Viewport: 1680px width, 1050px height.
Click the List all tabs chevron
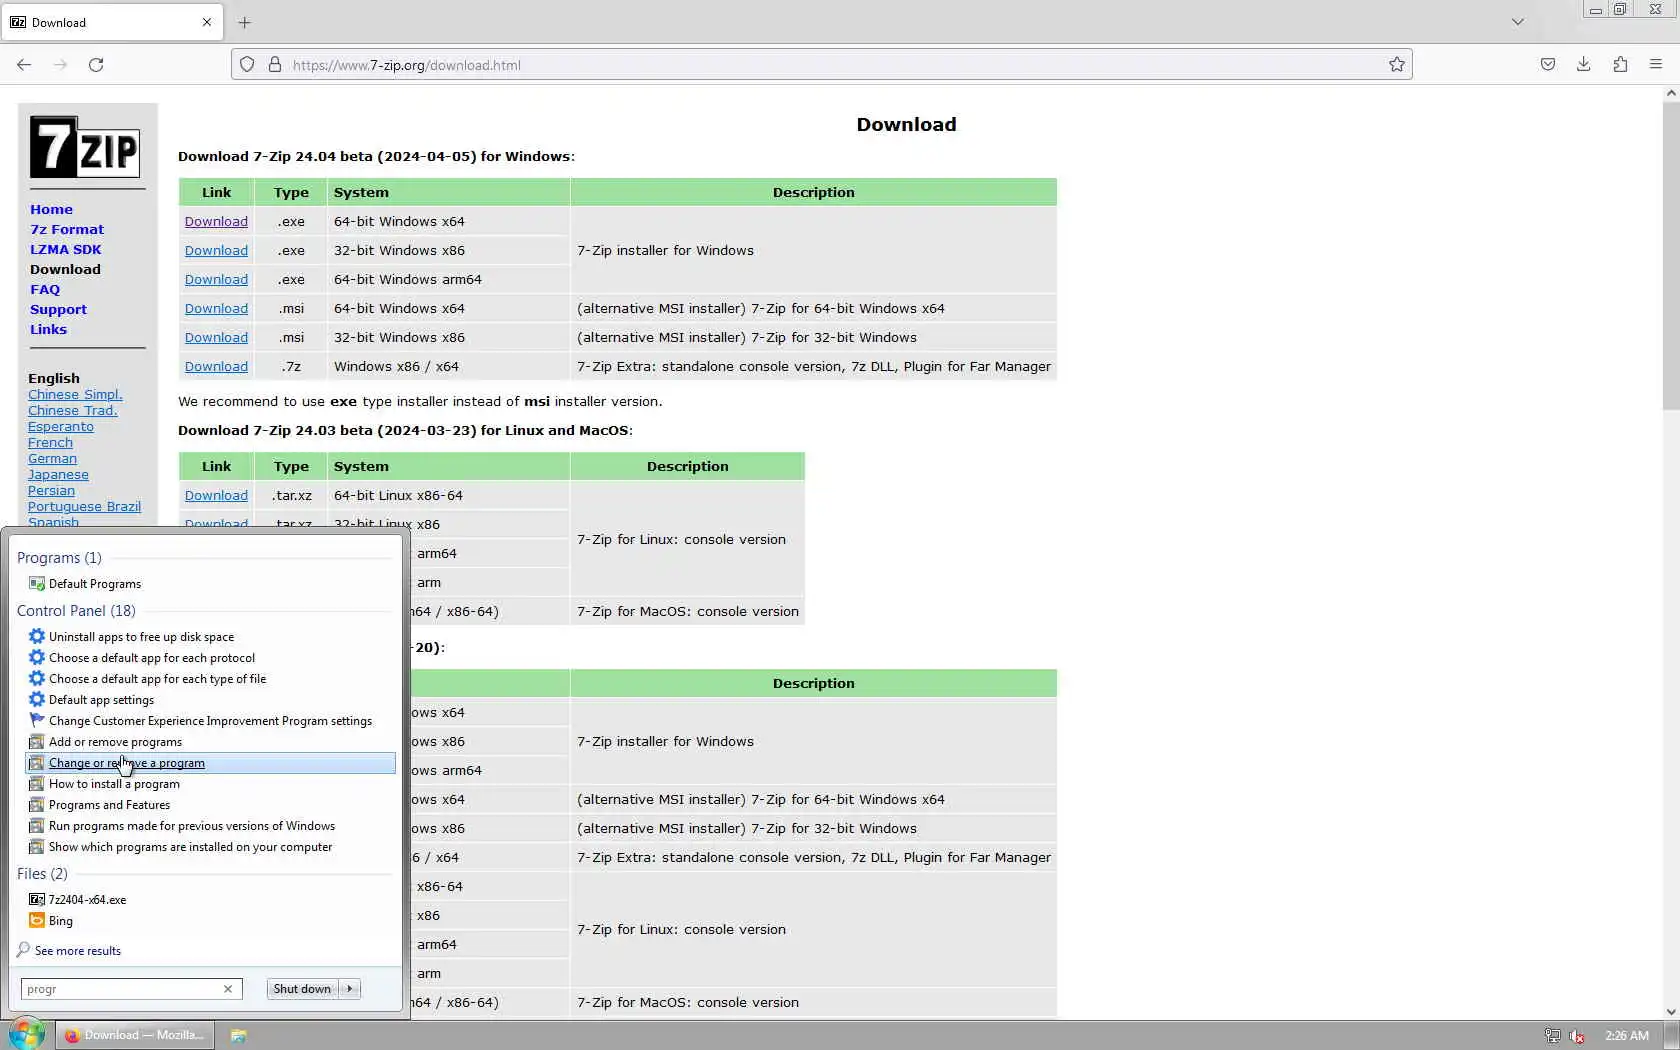(x=1517, y=22)
